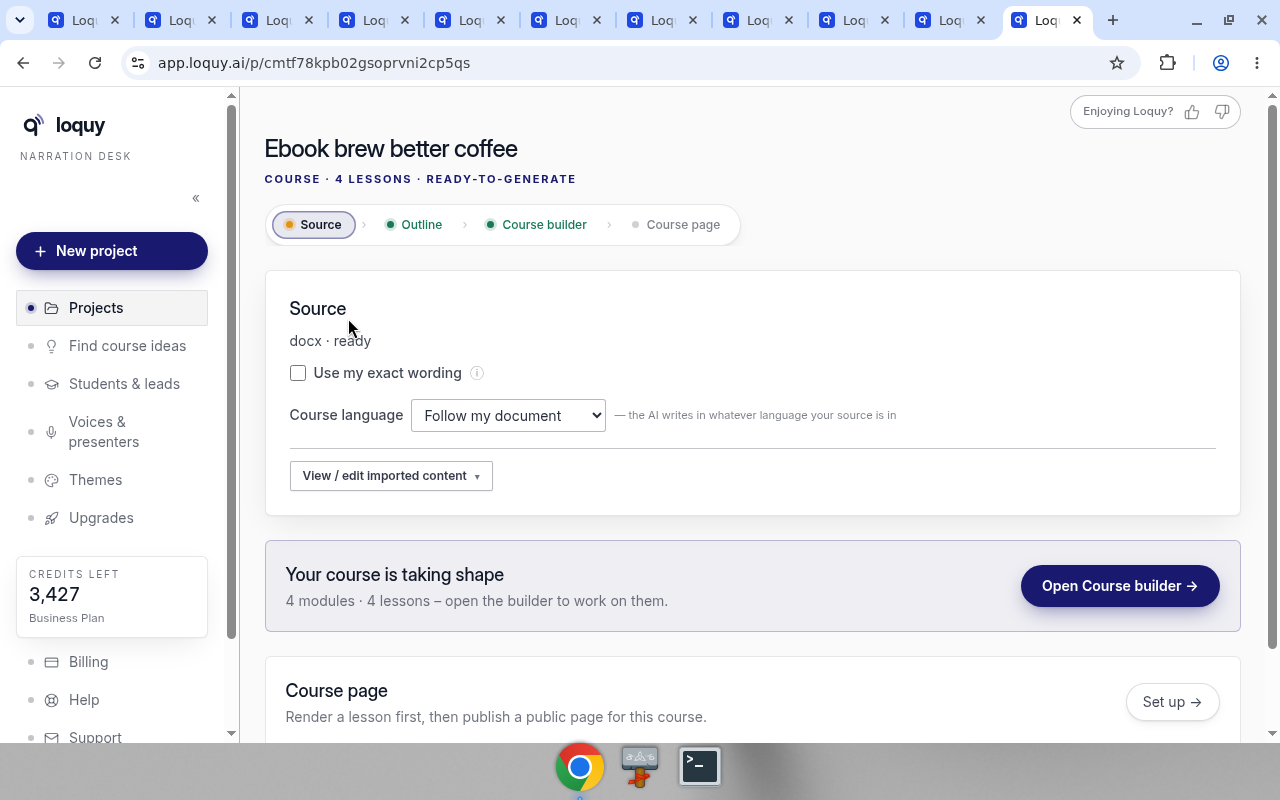The image size is (1280, 800).
Task: Open the Course language dropdown
Action: [508, 415]
